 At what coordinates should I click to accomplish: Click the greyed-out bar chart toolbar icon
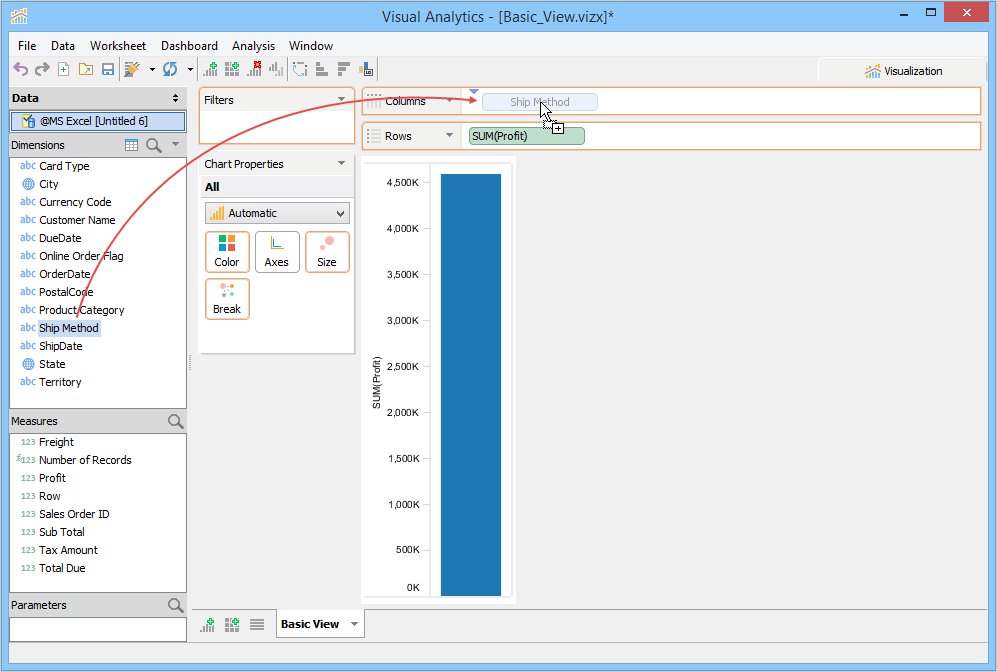276,69
